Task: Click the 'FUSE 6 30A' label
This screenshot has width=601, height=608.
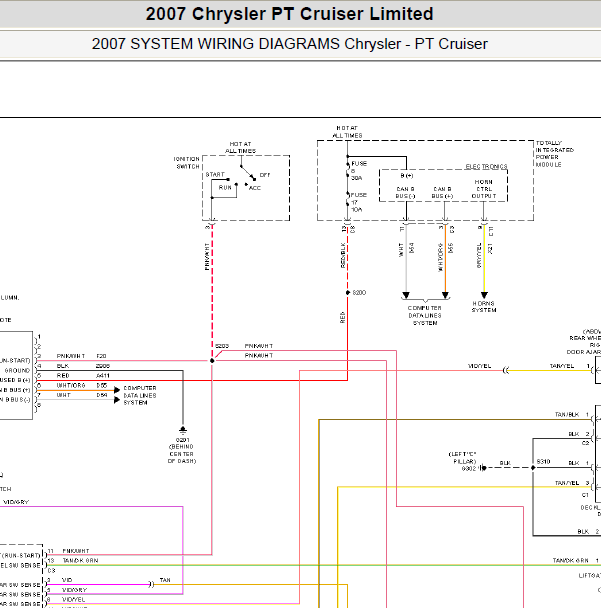Action: coord(358,171)
